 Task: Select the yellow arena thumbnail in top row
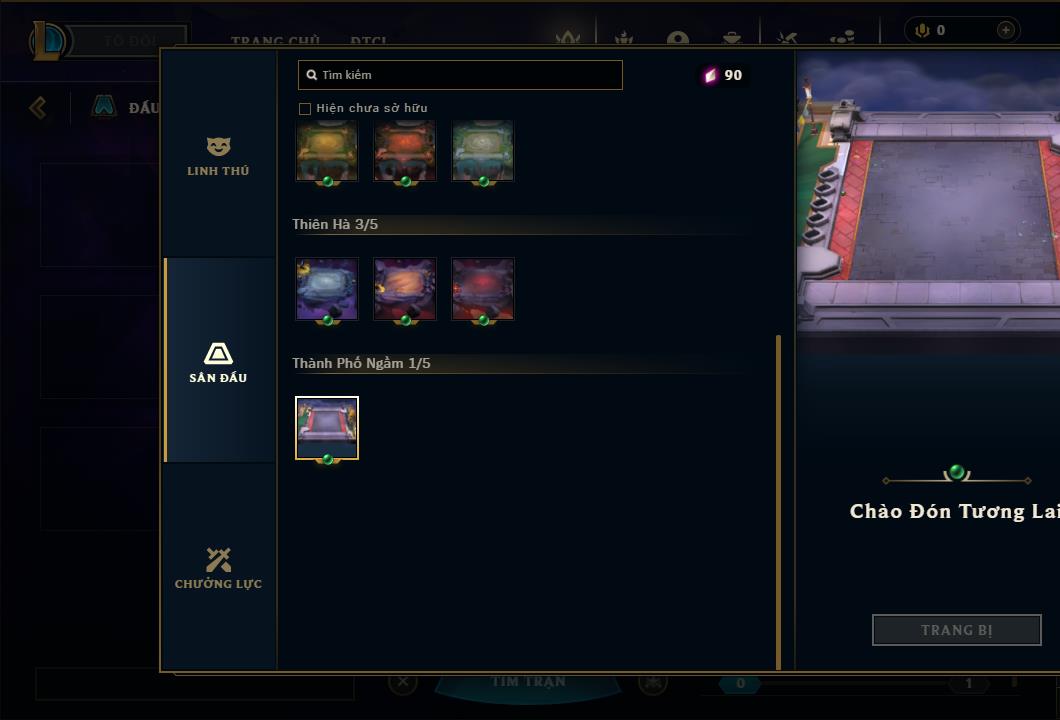327,151
